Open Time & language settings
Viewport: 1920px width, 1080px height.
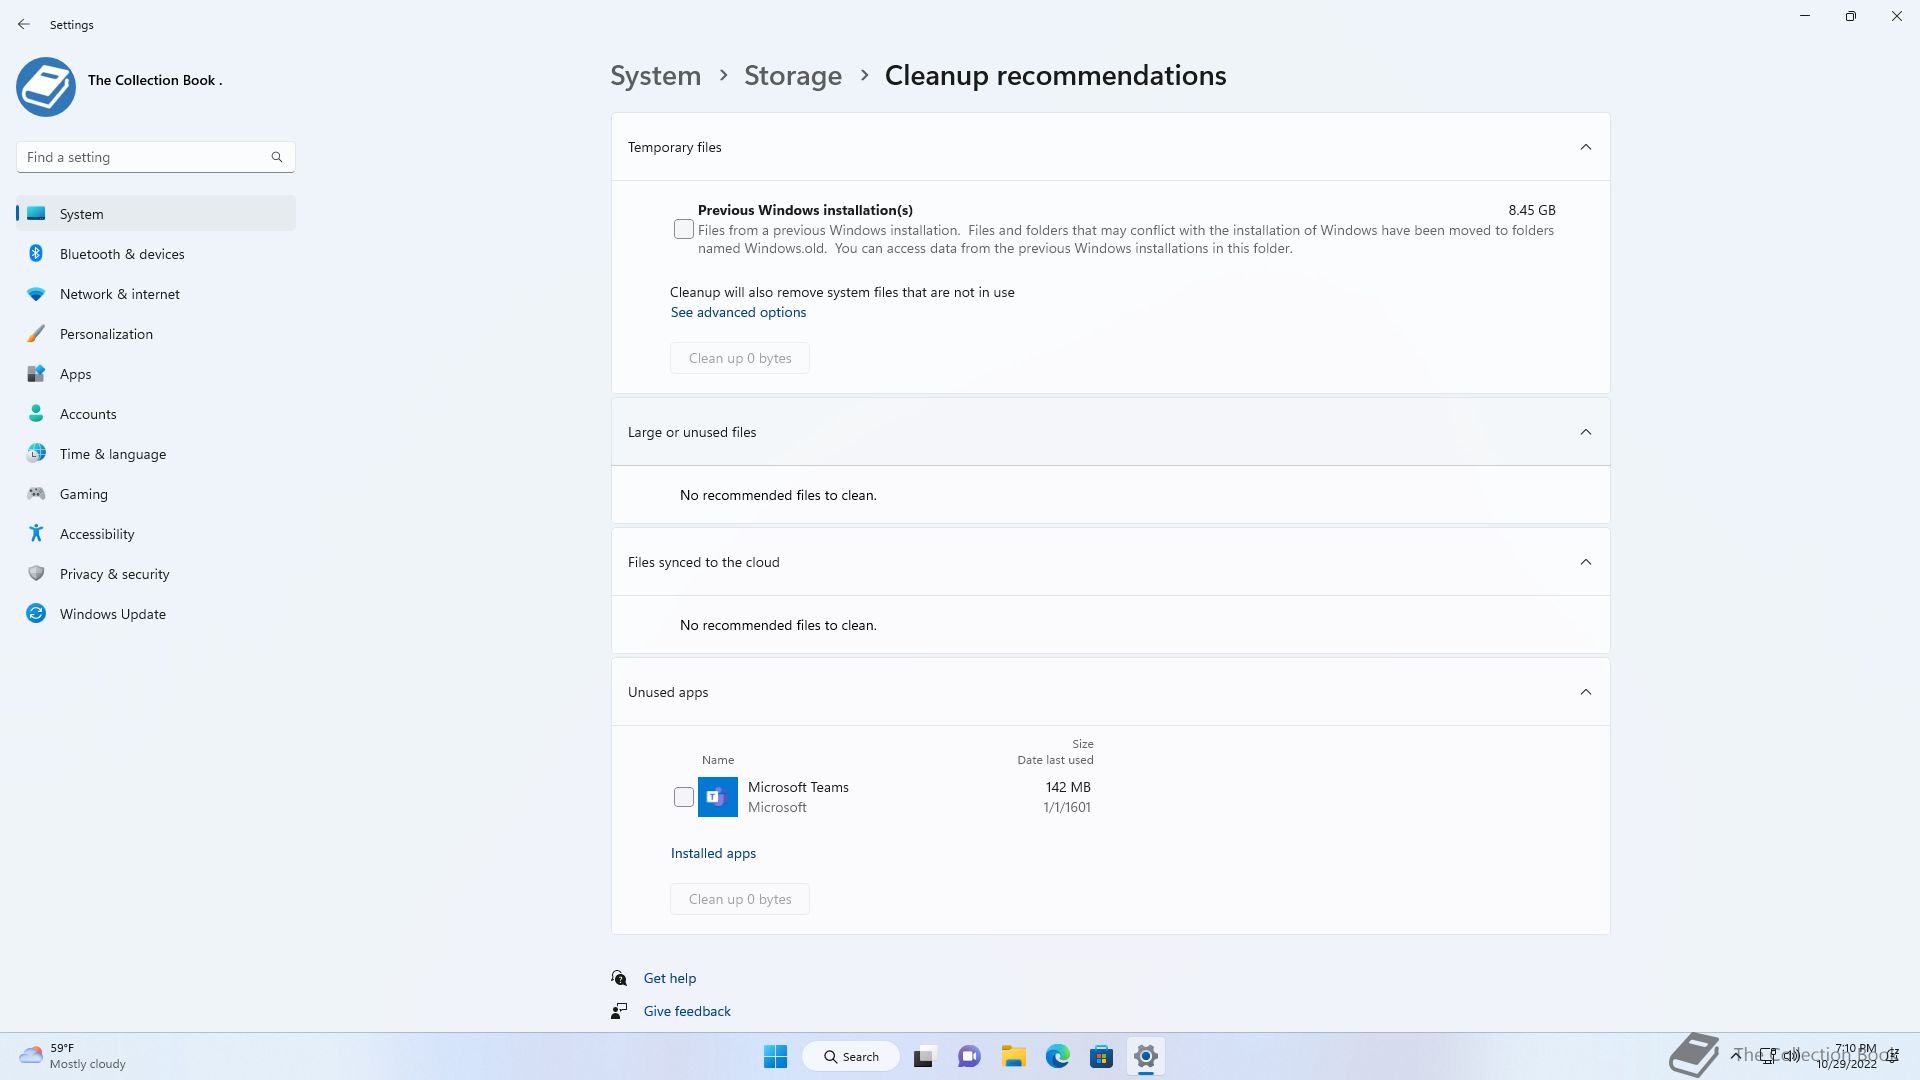156,454
